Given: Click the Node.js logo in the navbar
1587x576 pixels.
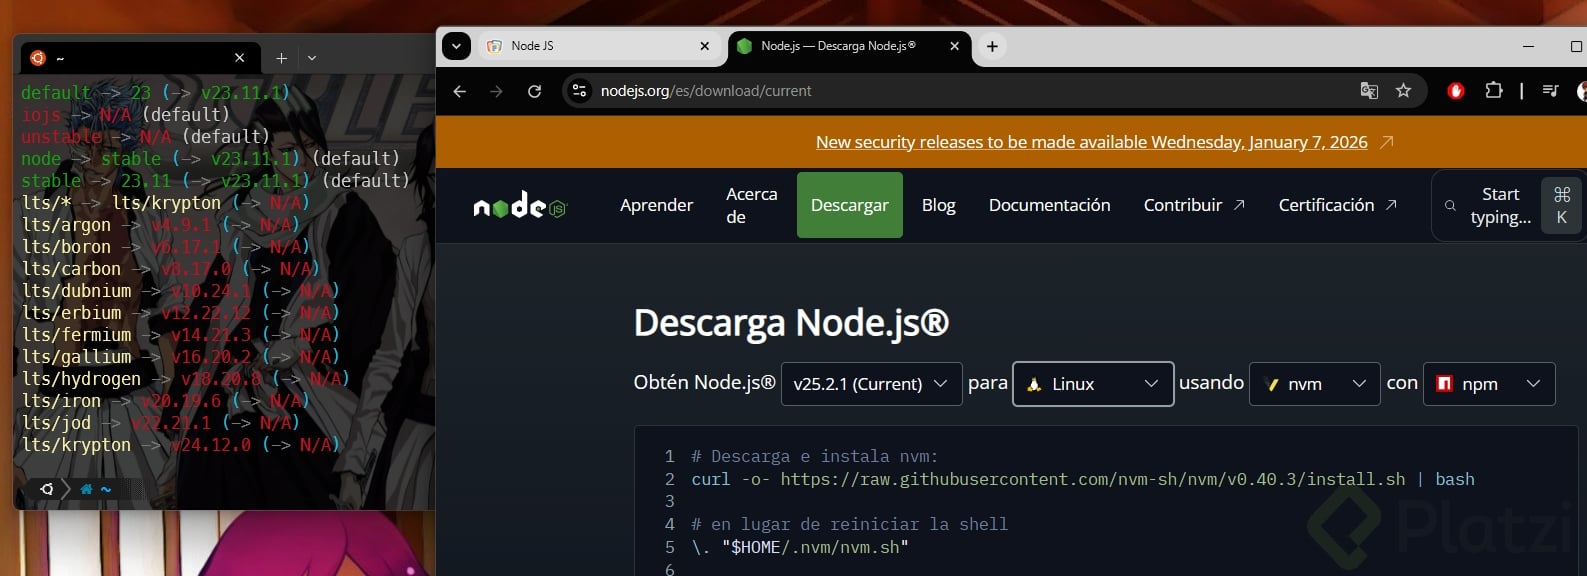Looking at the screenshot, I should 520,205.
